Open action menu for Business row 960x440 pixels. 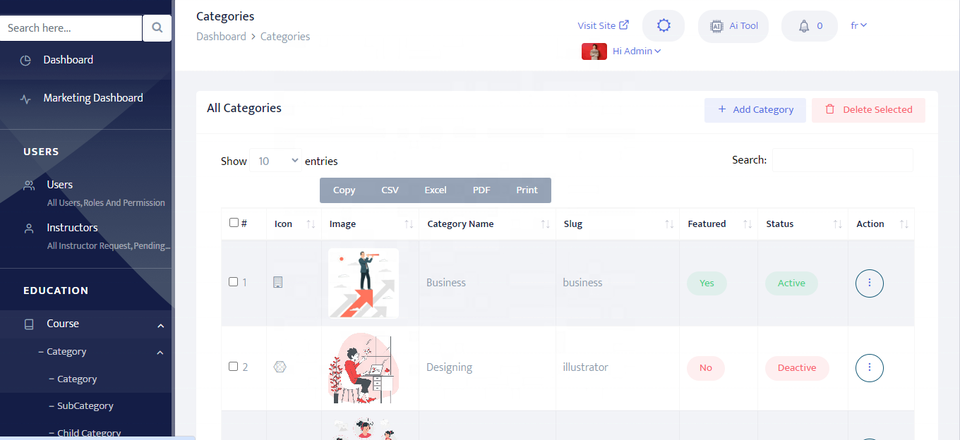(869, 283)
